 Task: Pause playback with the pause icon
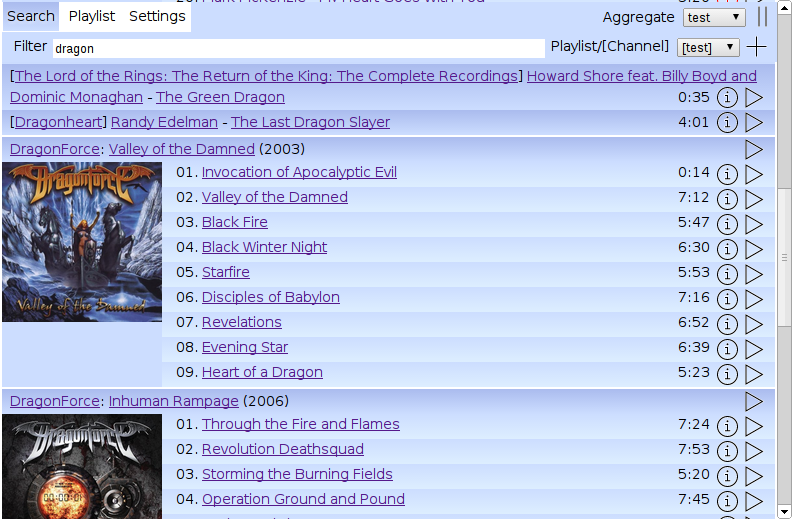(763, 17)
